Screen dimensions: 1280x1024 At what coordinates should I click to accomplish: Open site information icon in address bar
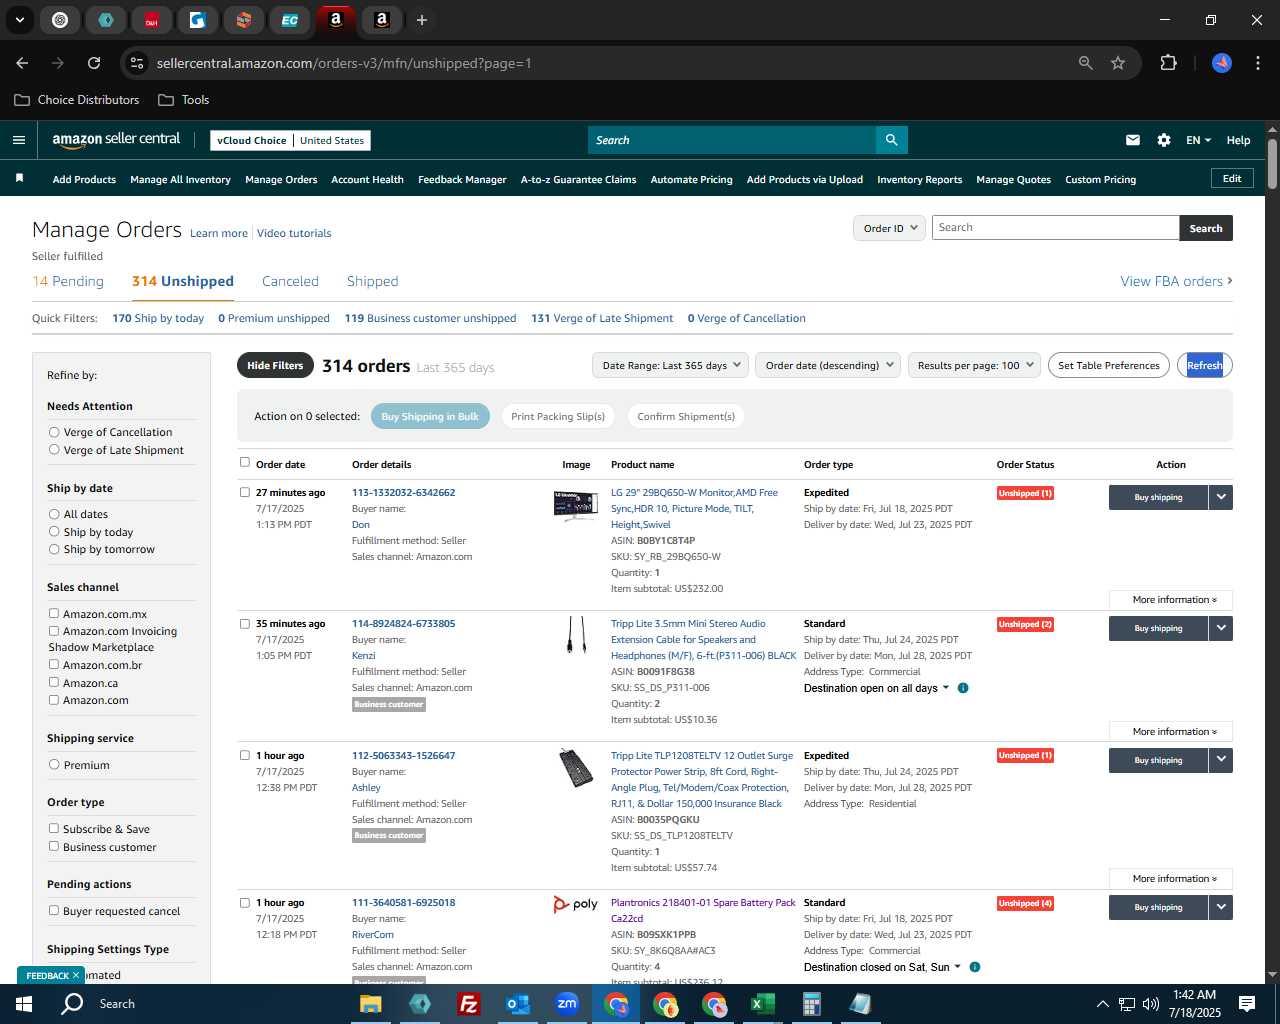137,63
